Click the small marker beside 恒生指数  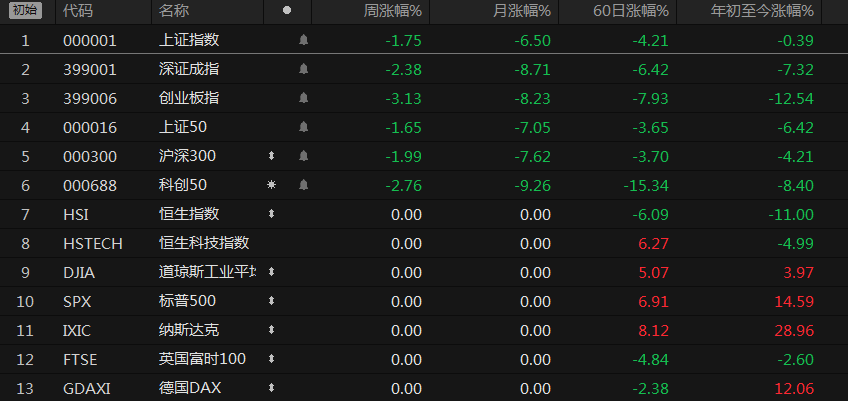tap(271, 214)
